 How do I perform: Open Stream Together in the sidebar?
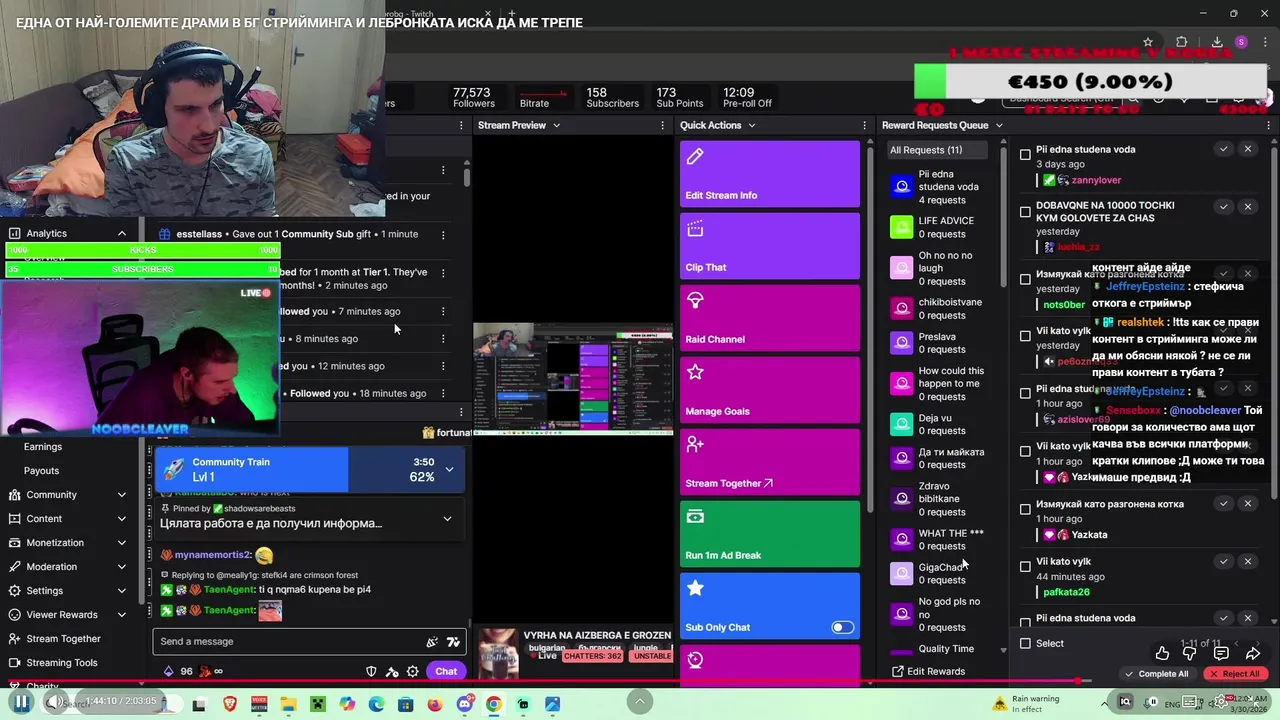point(64,638)
